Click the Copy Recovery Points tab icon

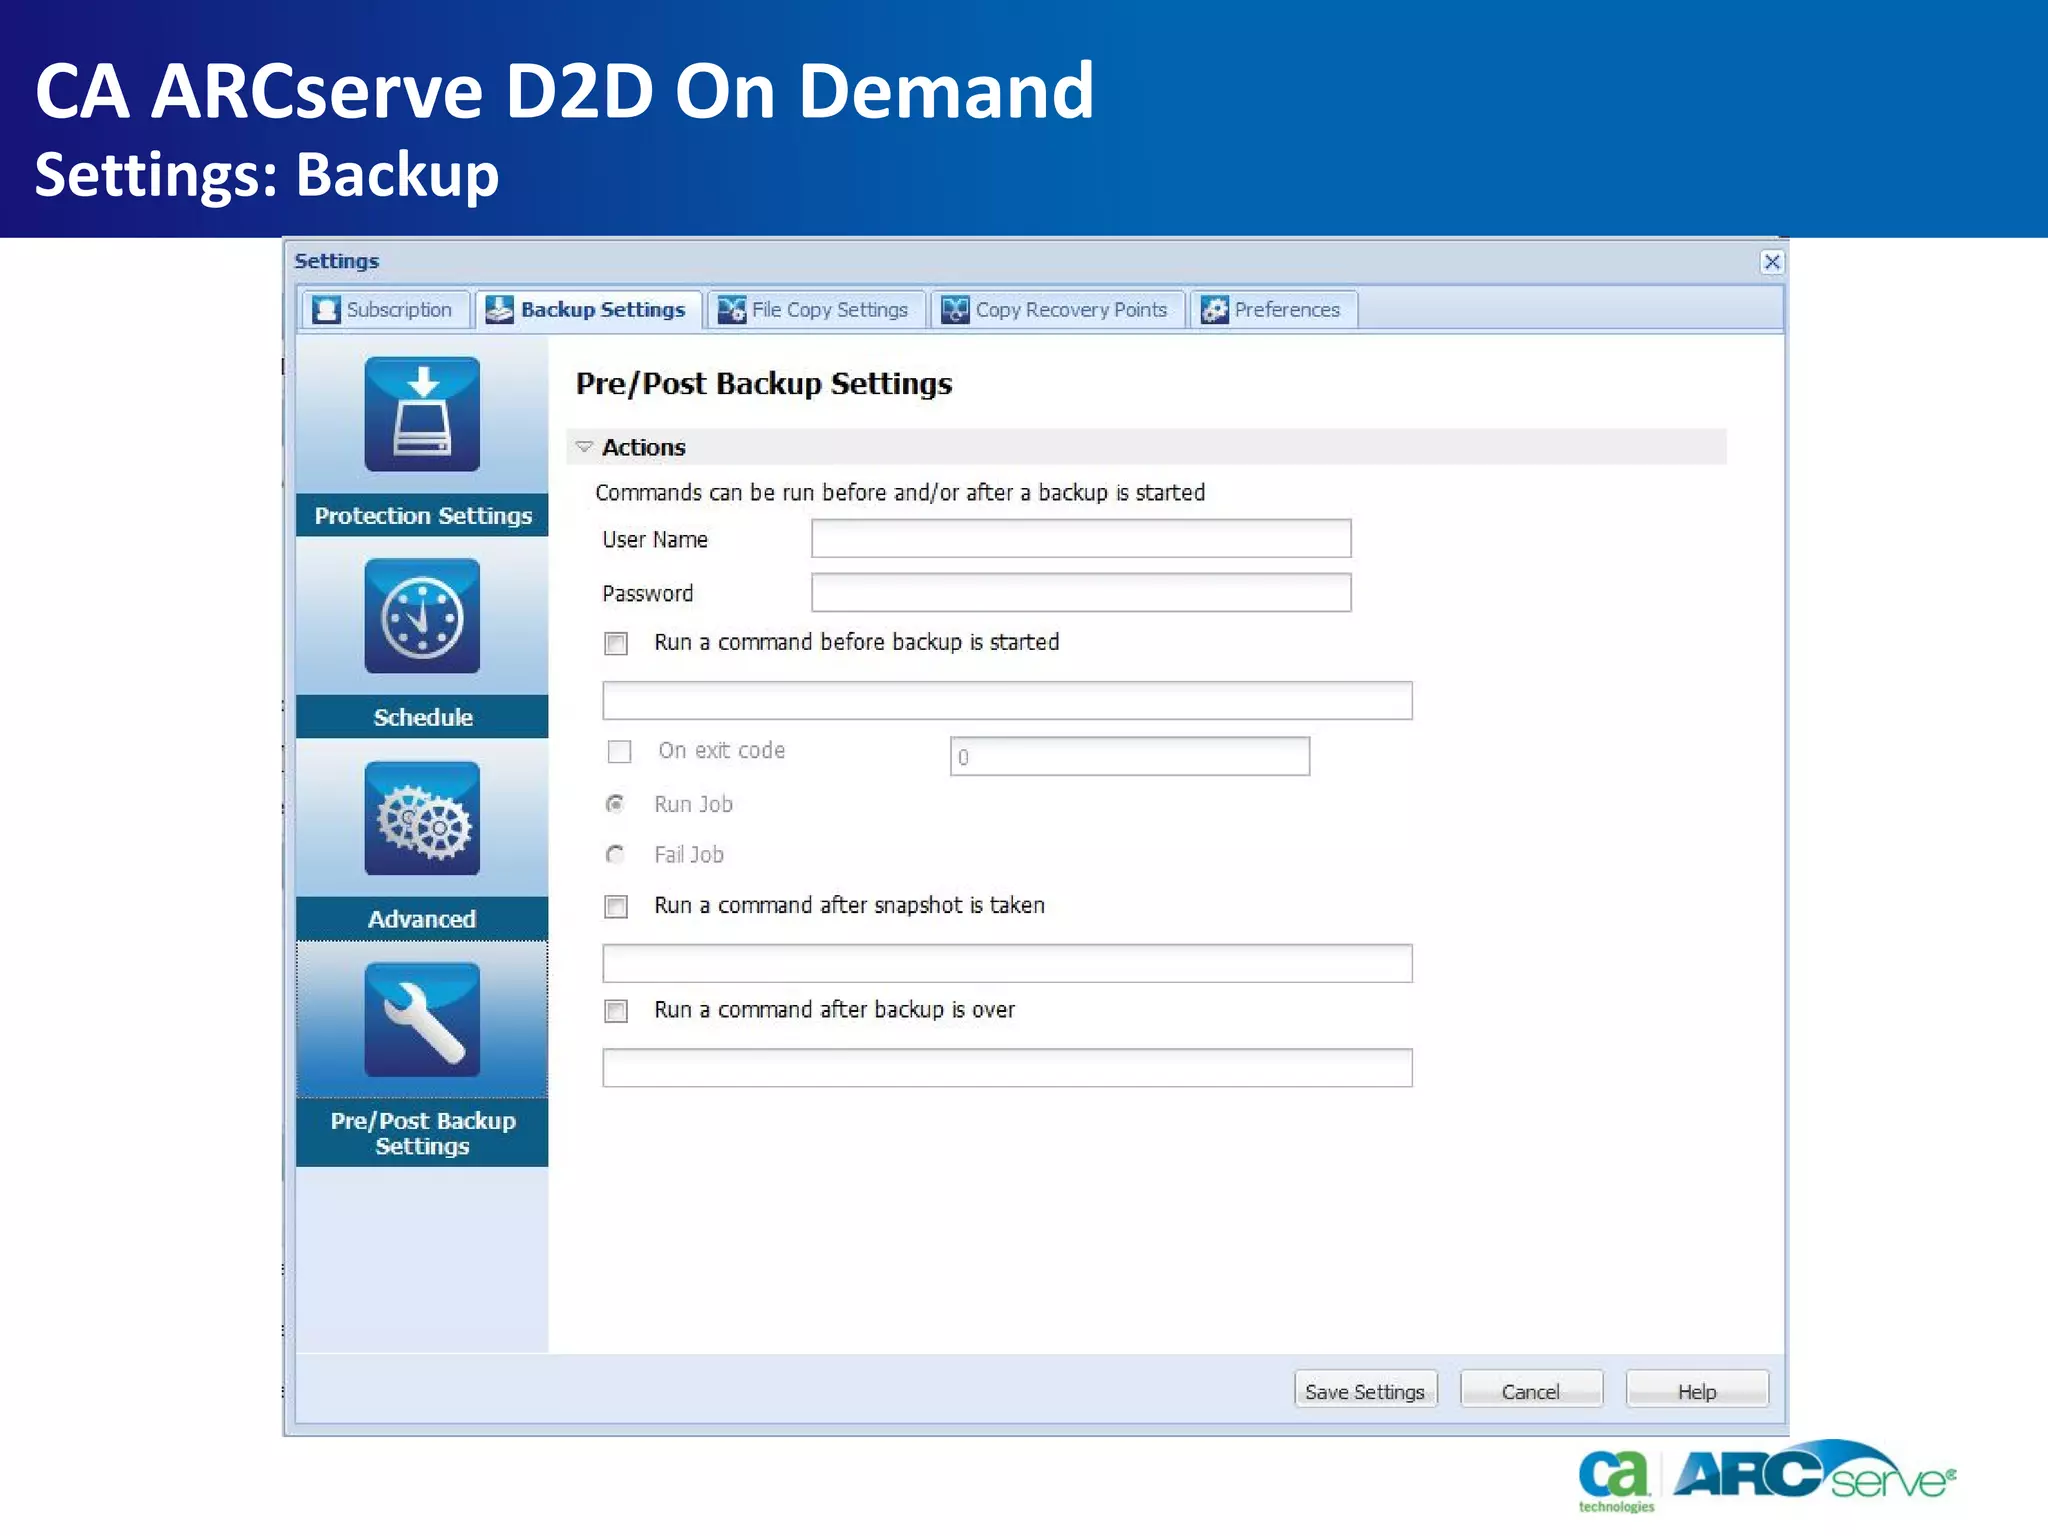coord(955,310)
